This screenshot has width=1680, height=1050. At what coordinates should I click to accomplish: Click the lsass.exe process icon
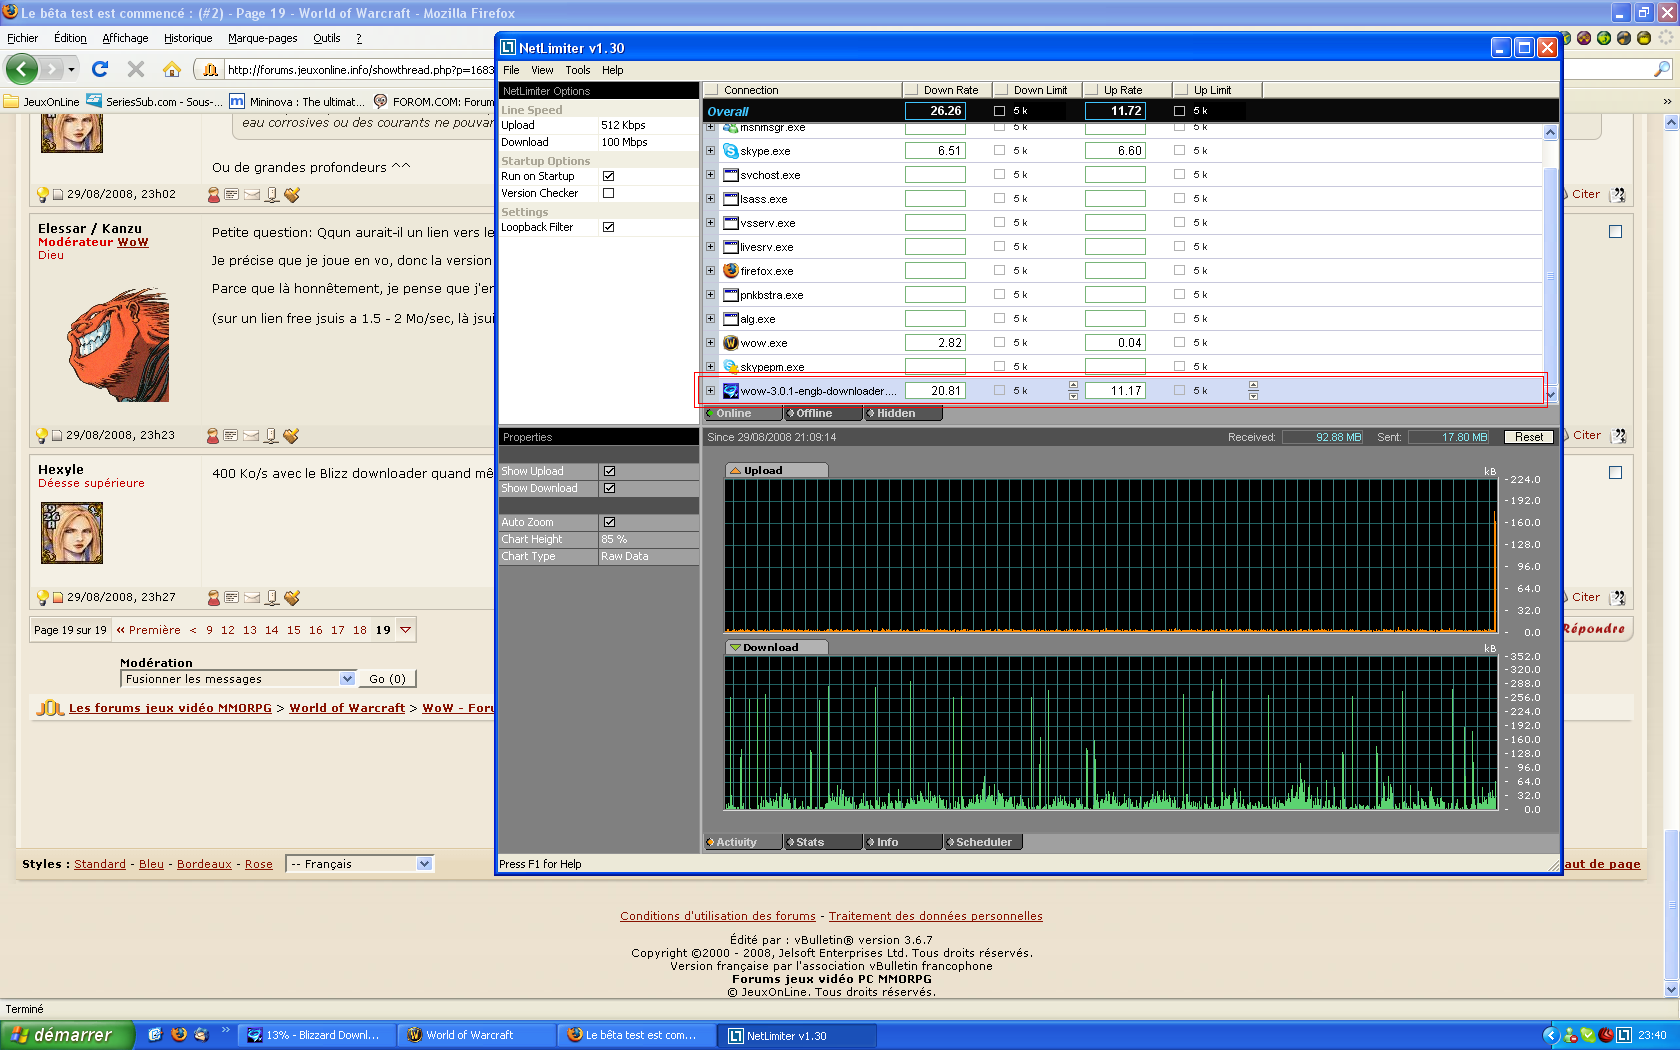pyautogui.click(x=731, y=199)
